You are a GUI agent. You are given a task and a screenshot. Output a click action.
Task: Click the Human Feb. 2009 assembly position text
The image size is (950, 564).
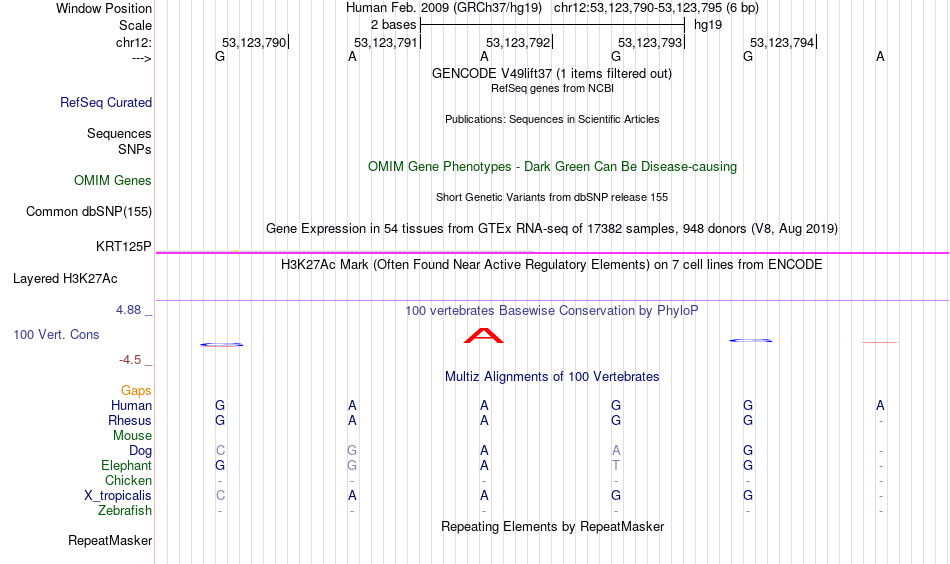click(x=552, y=8)
